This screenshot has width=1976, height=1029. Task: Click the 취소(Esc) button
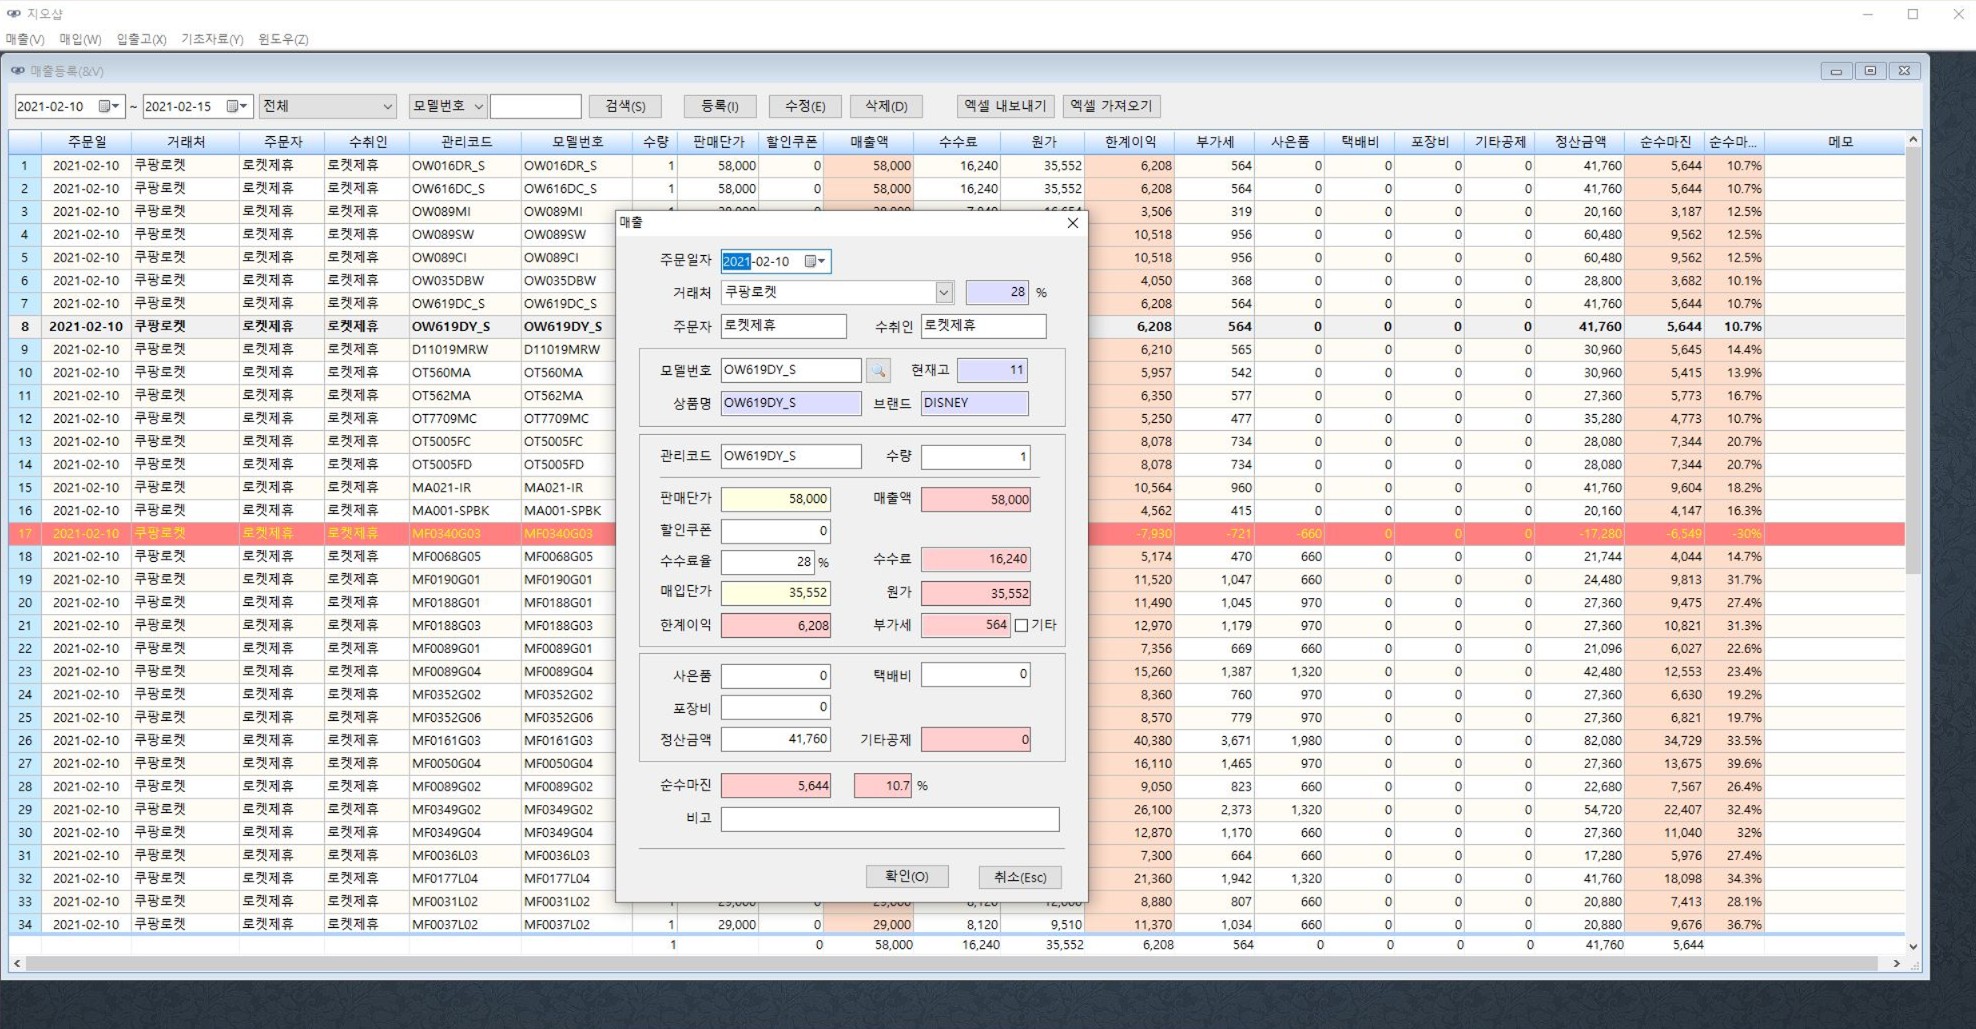(1019, 877)
